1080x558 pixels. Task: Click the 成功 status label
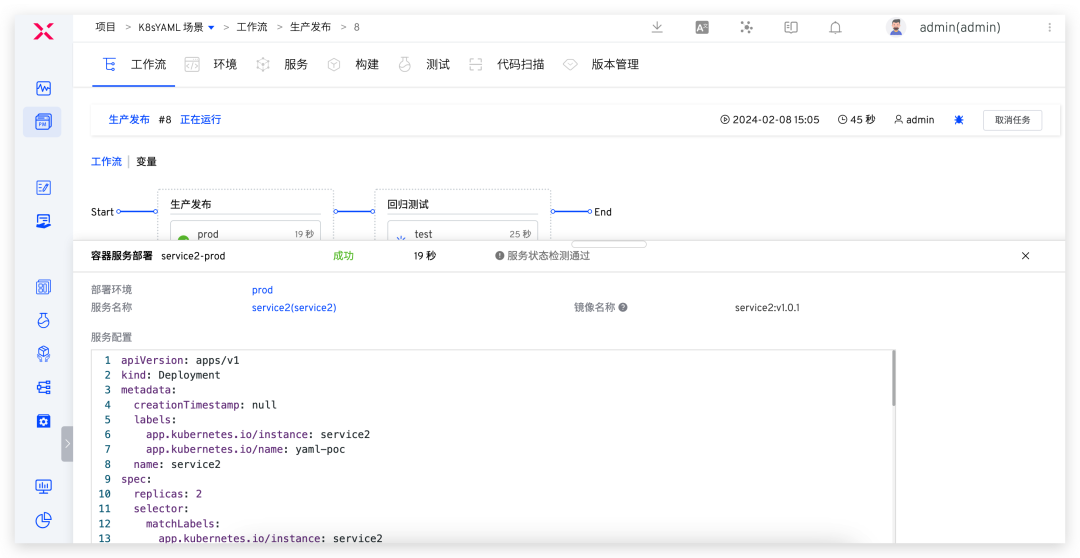344,256
